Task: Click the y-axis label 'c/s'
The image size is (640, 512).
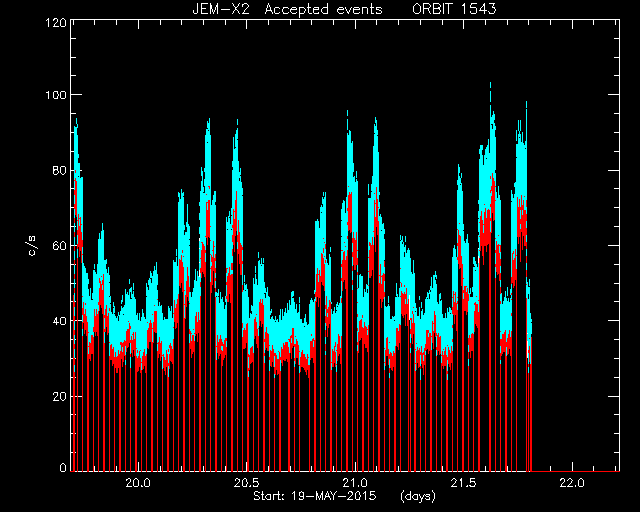Action: pos(33,246)
